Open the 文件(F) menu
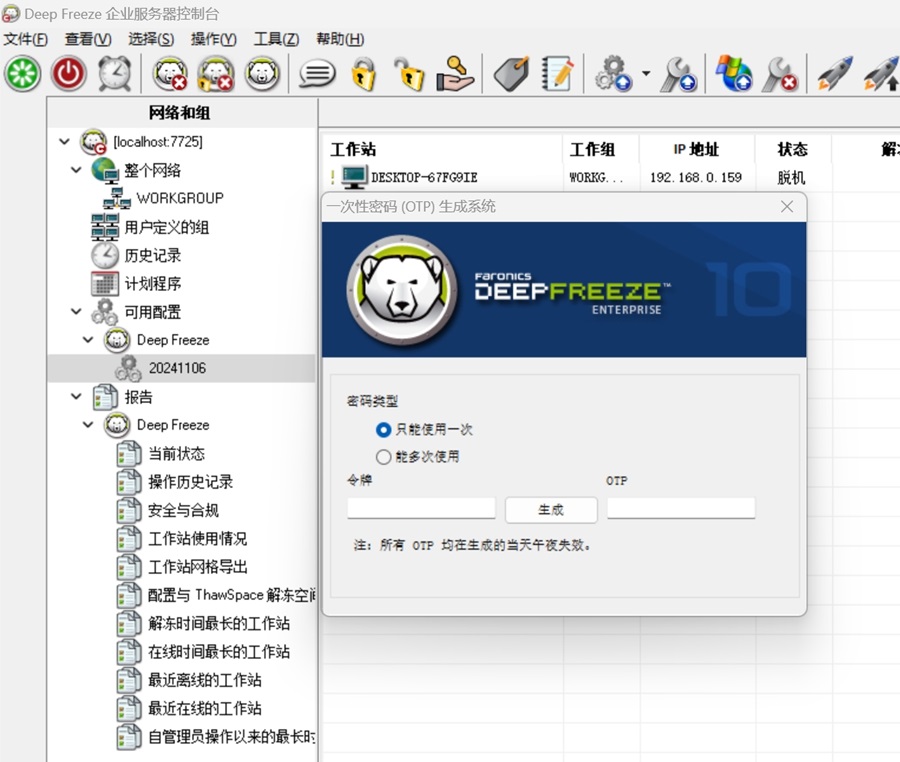 [x=25, y=39]
